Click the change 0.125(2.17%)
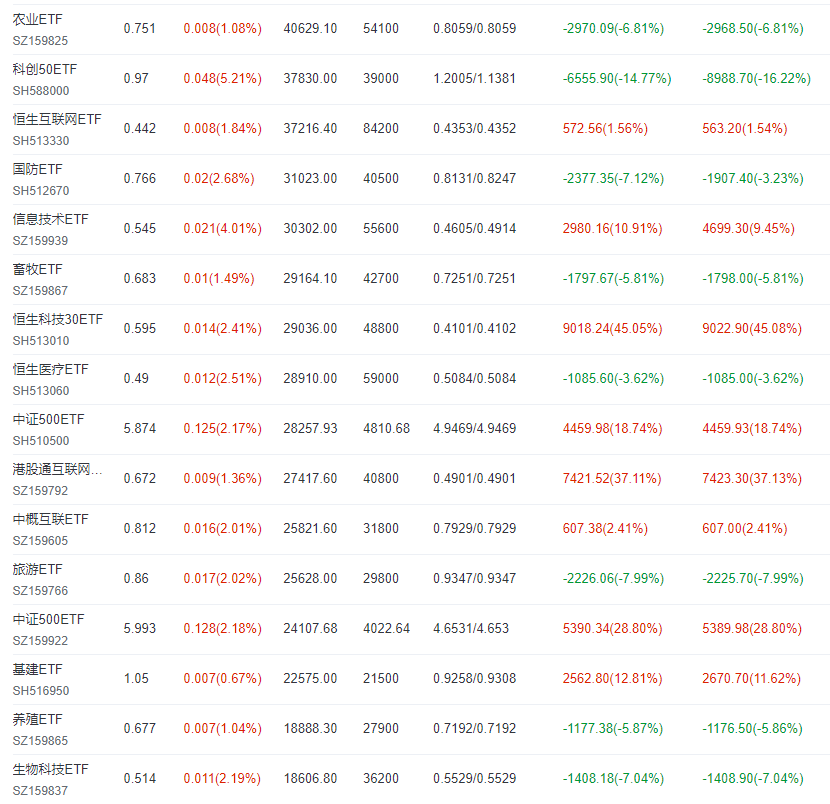The height and width of the screenshot is (804, 830). coord(223,429)
